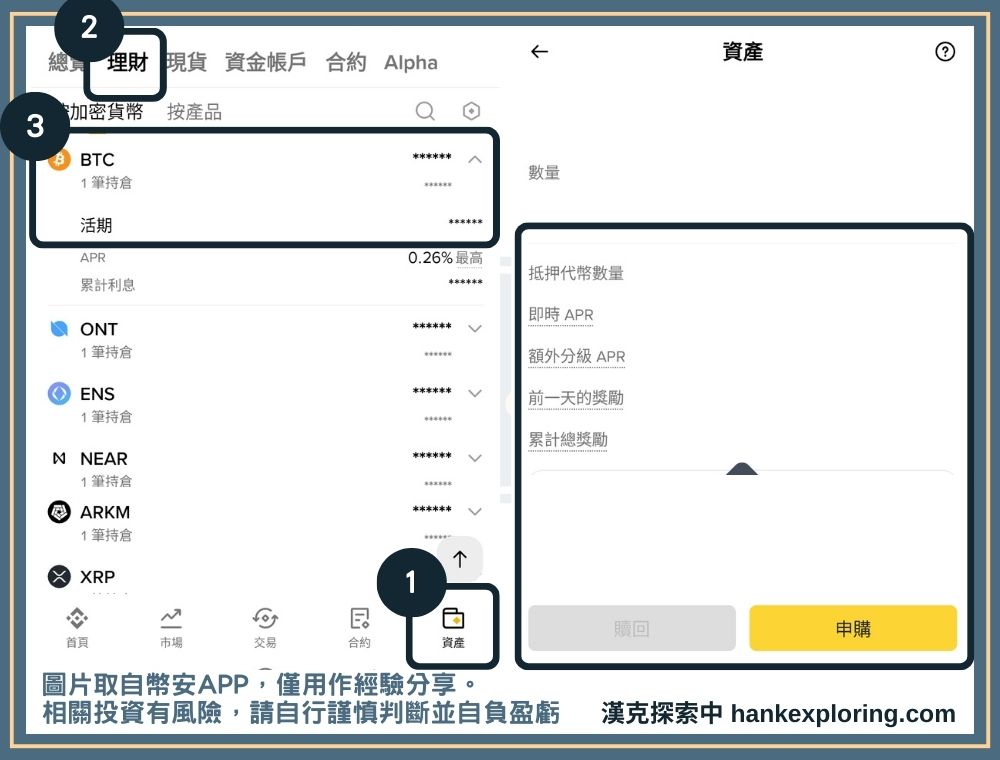The image size is (1000, 760).
Task: Click the help question mark icon
Action: point(945,52)
